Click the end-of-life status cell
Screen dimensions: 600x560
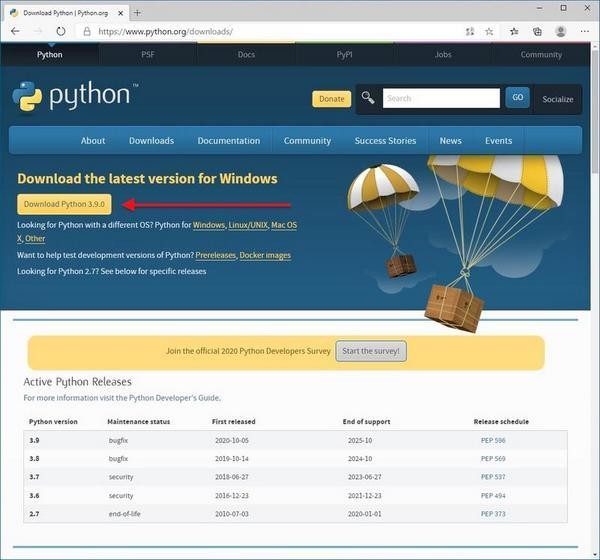[125, 514]
